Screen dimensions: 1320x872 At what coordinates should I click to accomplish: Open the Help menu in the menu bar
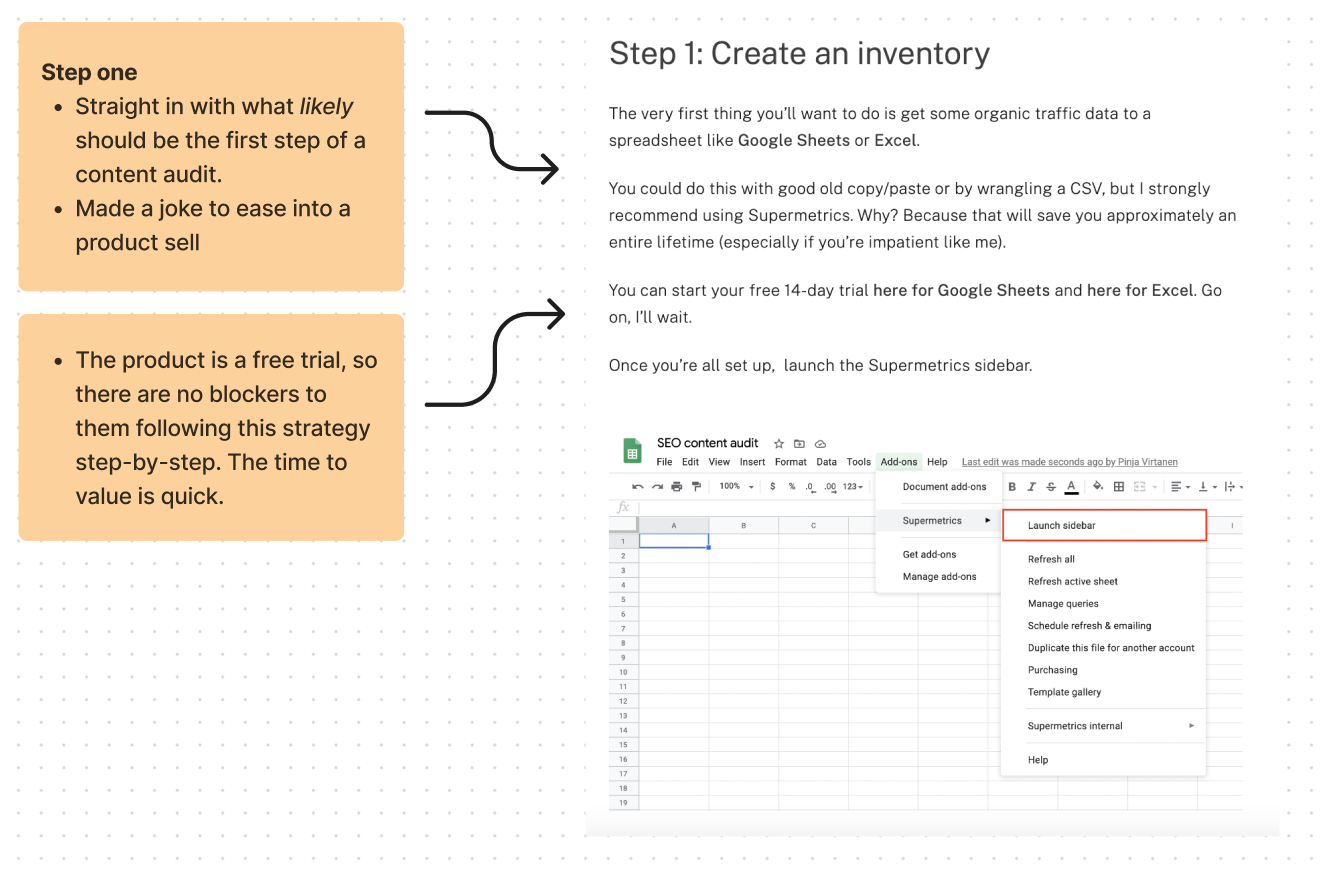(x=937, y=462)
